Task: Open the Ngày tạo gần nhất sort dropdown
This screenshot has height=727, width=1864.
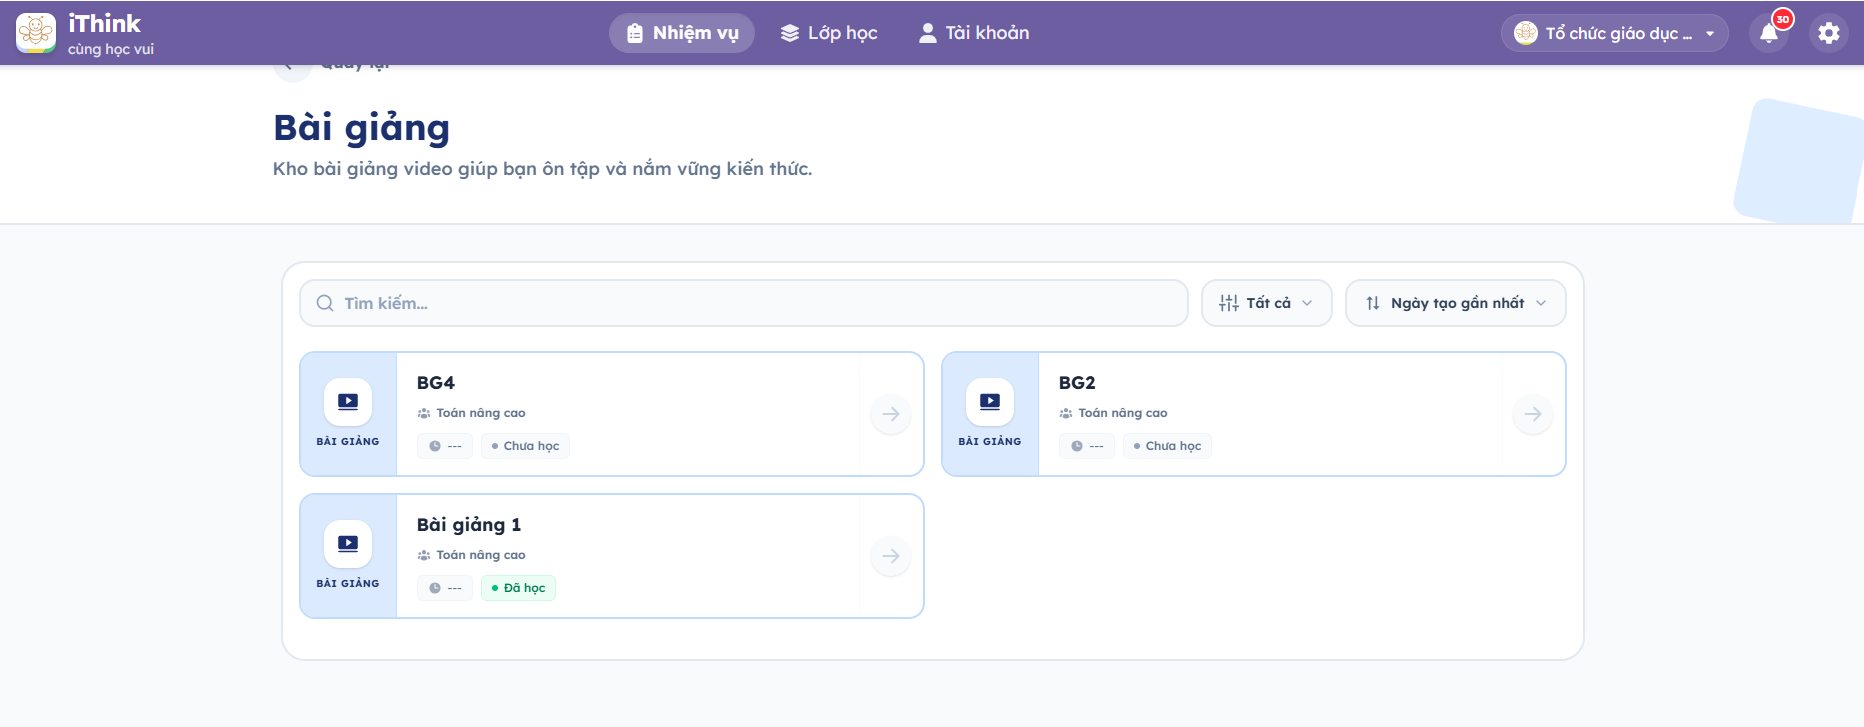Action: (1455, 303)
